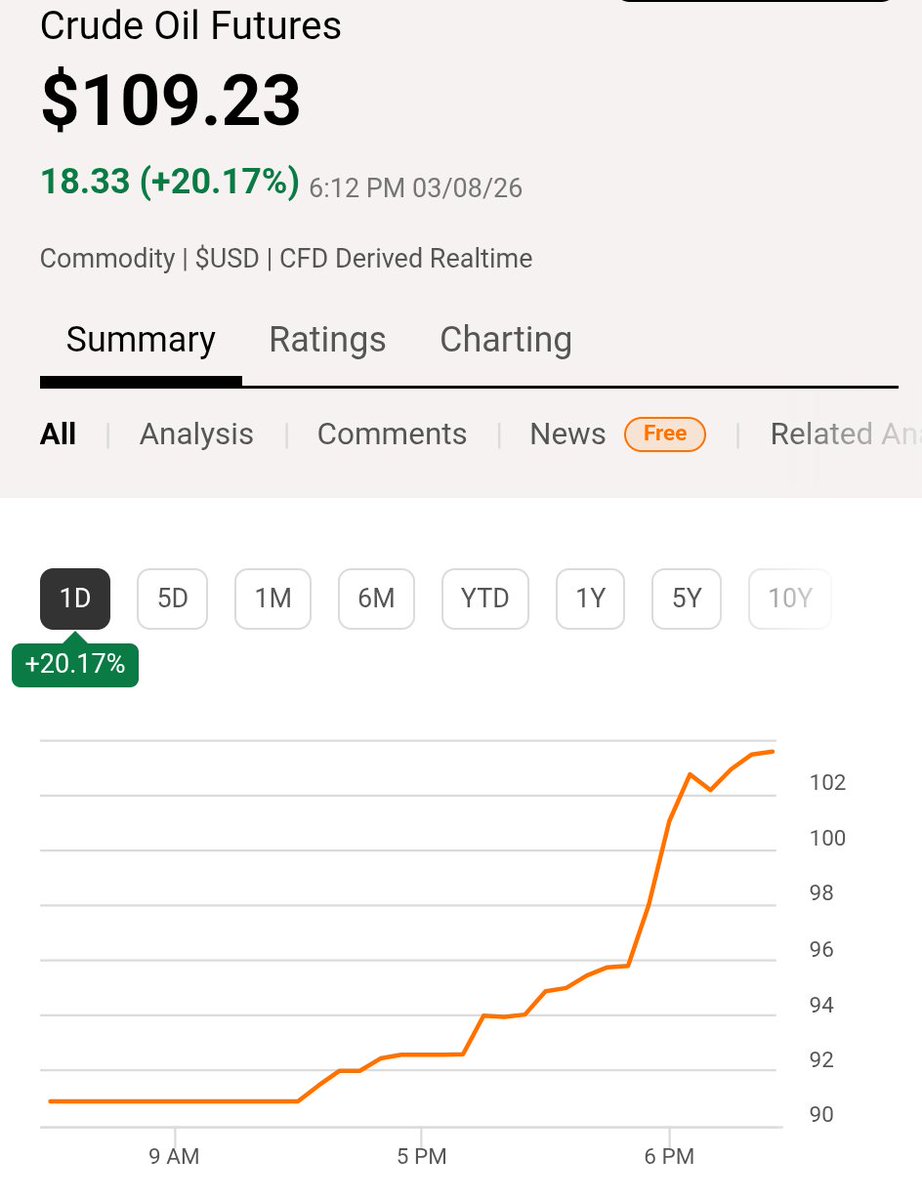
Task: Click the CFD Derived Realtime label
Action: (406, 258)
